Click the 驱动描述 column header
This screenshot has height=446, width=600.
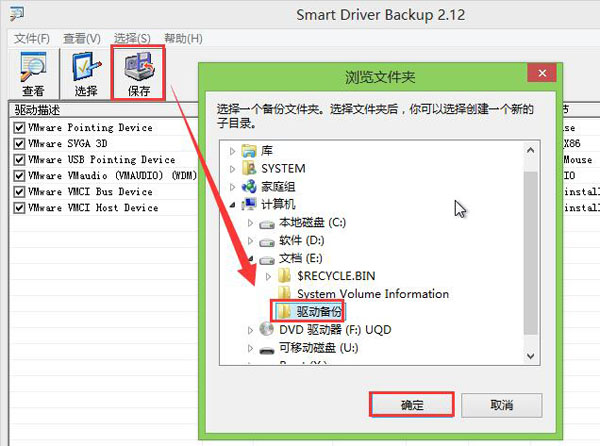pos(104,110)
